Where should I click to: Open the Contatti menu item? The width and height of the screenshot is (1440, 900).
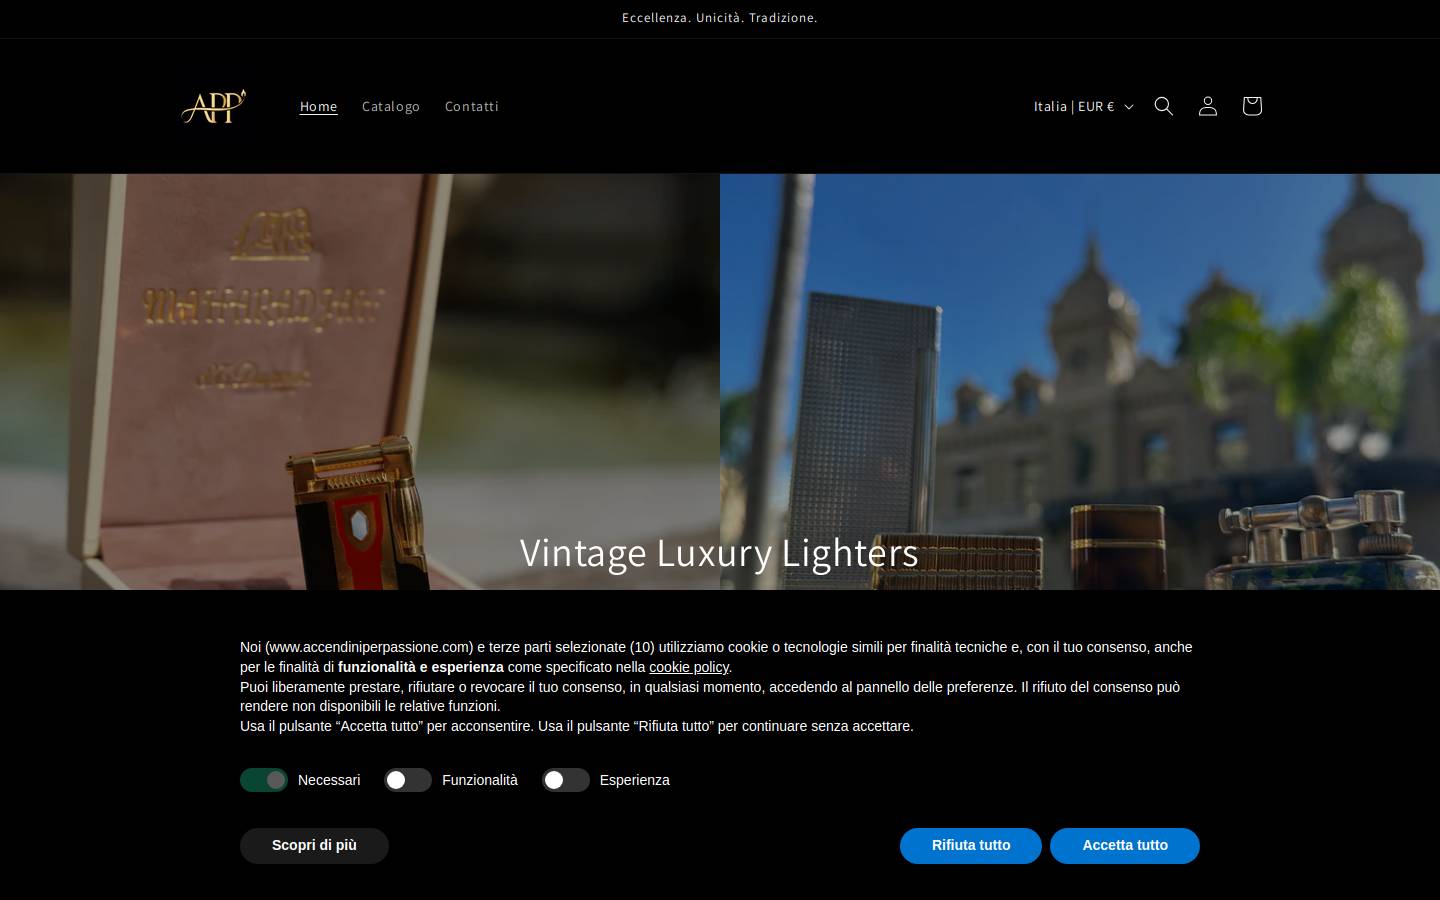pos(472,106)
